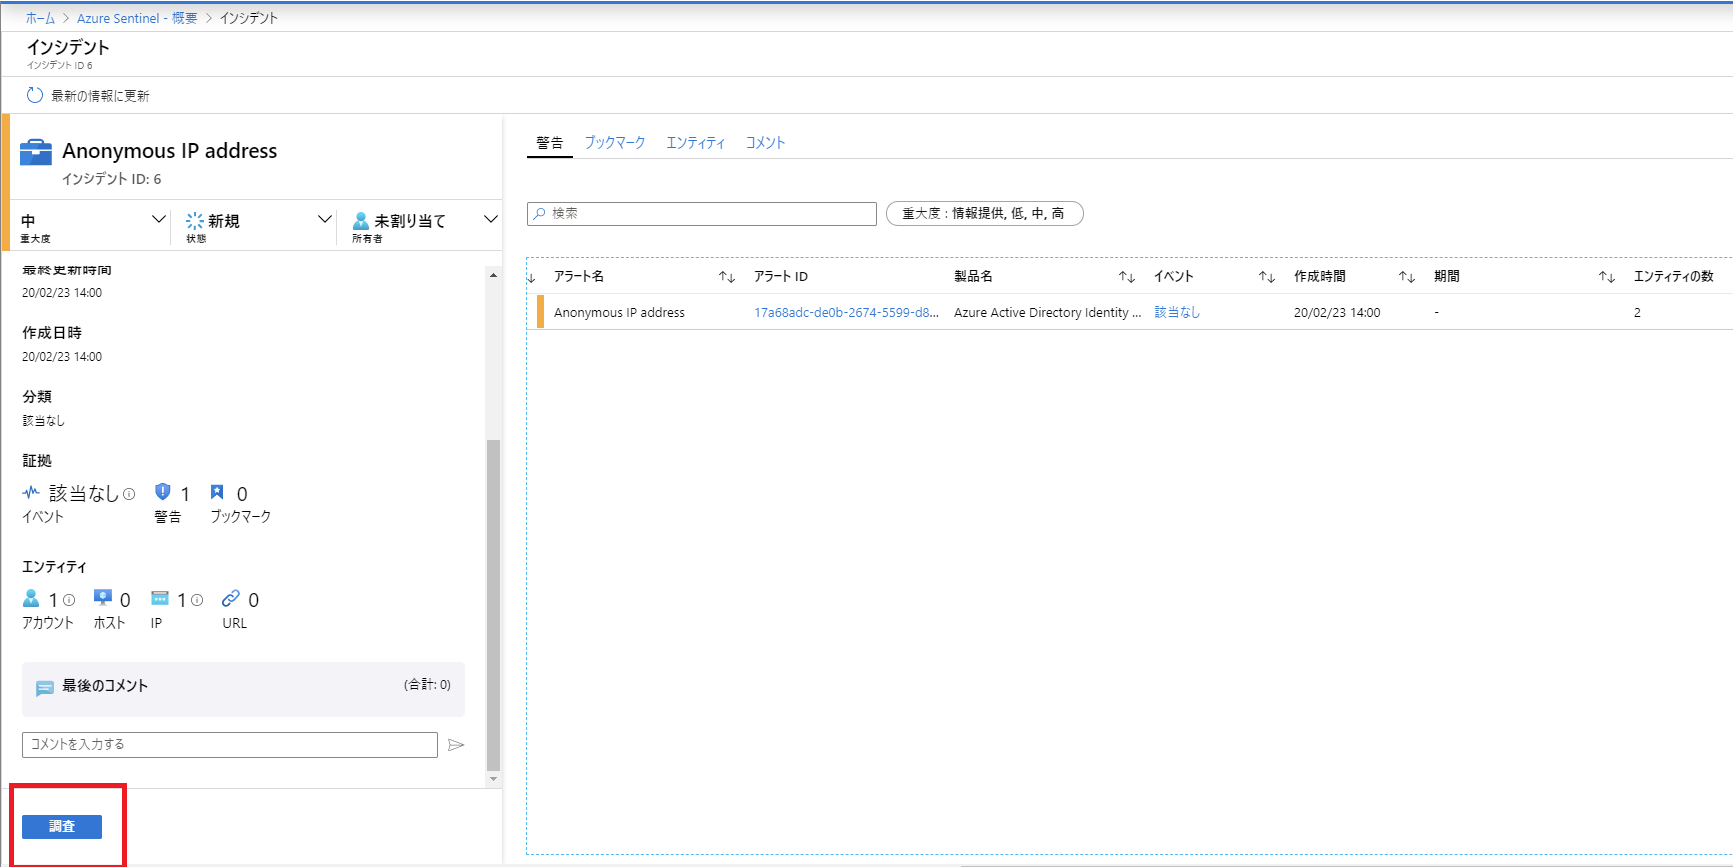Click the scrollbar up arrow in incident panel
This screenshot has width=1734, height=868.
493,275
